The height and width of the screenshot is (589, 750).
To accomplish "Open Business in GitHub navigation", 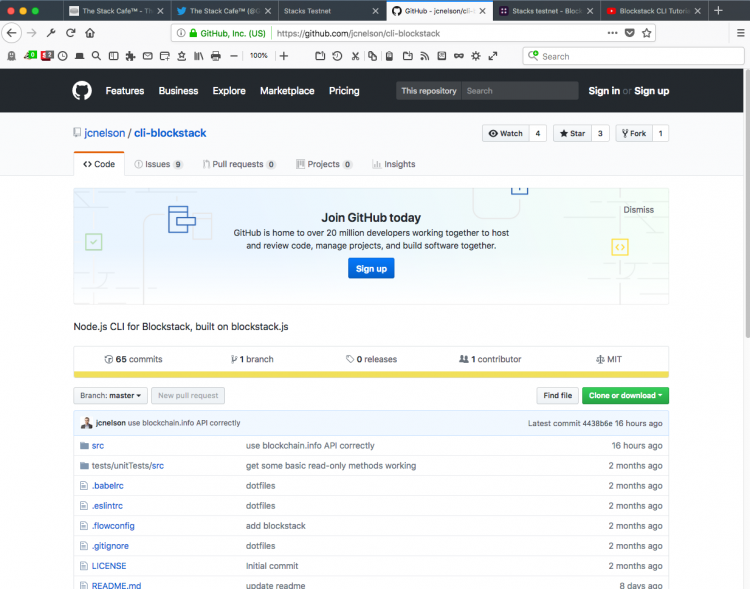I will coord(178,91).
